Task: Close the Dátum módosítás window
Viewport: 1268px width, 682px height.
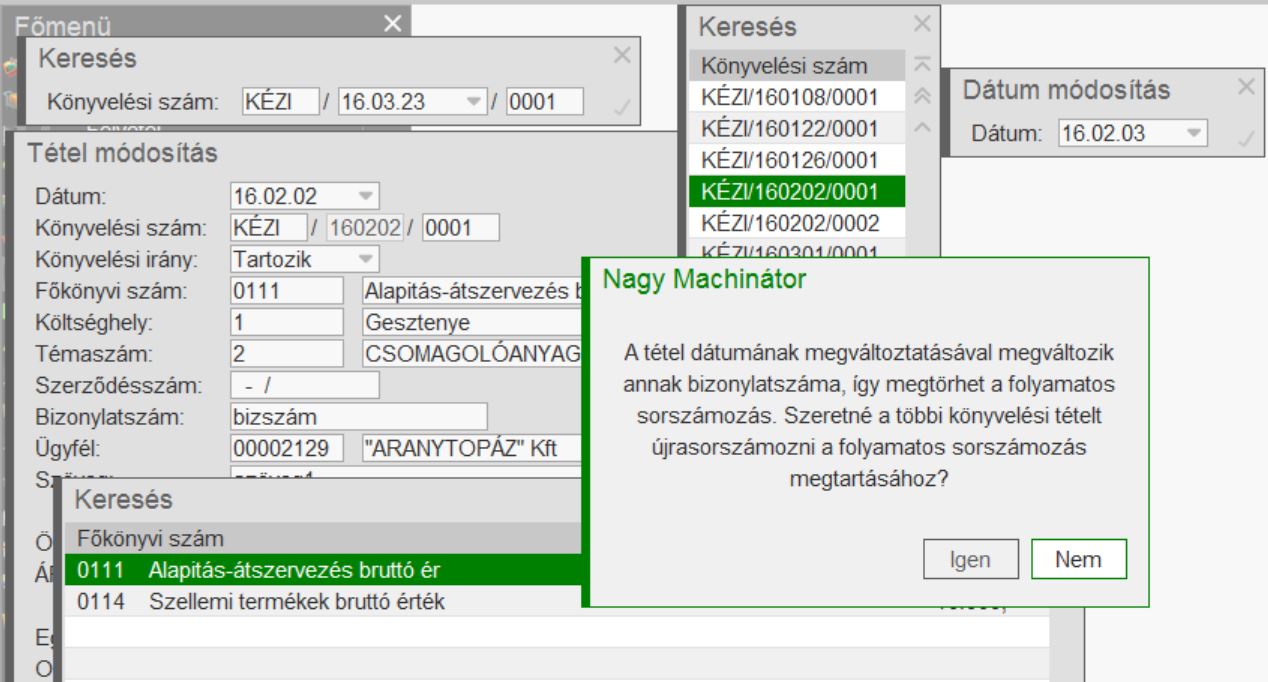Action: [1246, 87]
